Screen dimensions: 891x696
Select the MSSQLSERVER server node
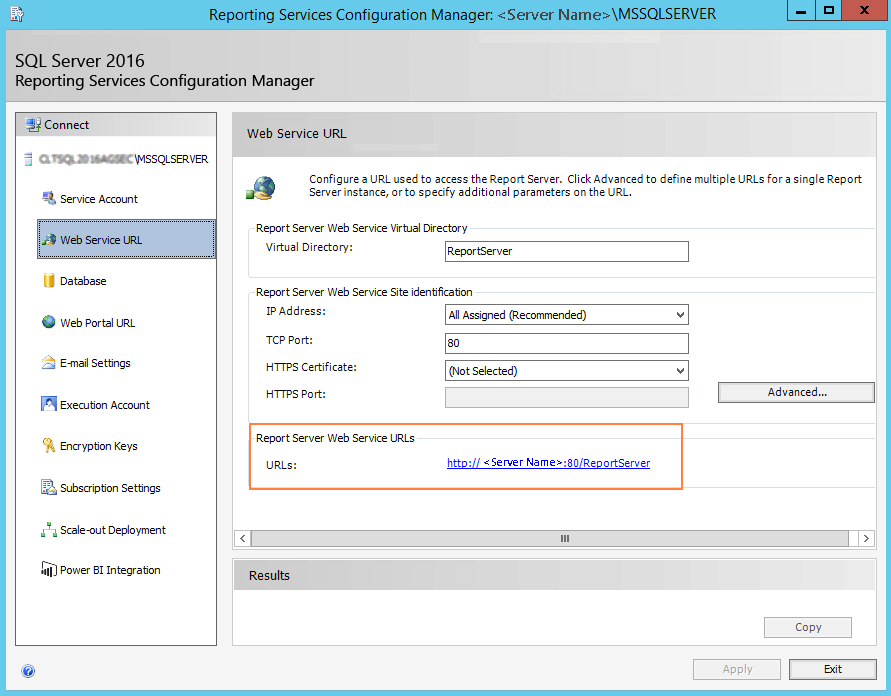[124, 159]
